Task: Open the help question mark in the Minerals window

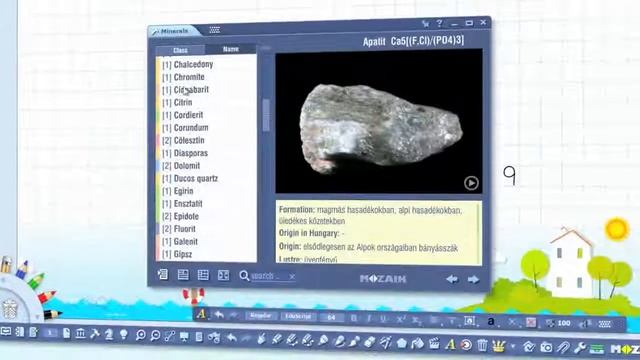Action: pos(439,24)
